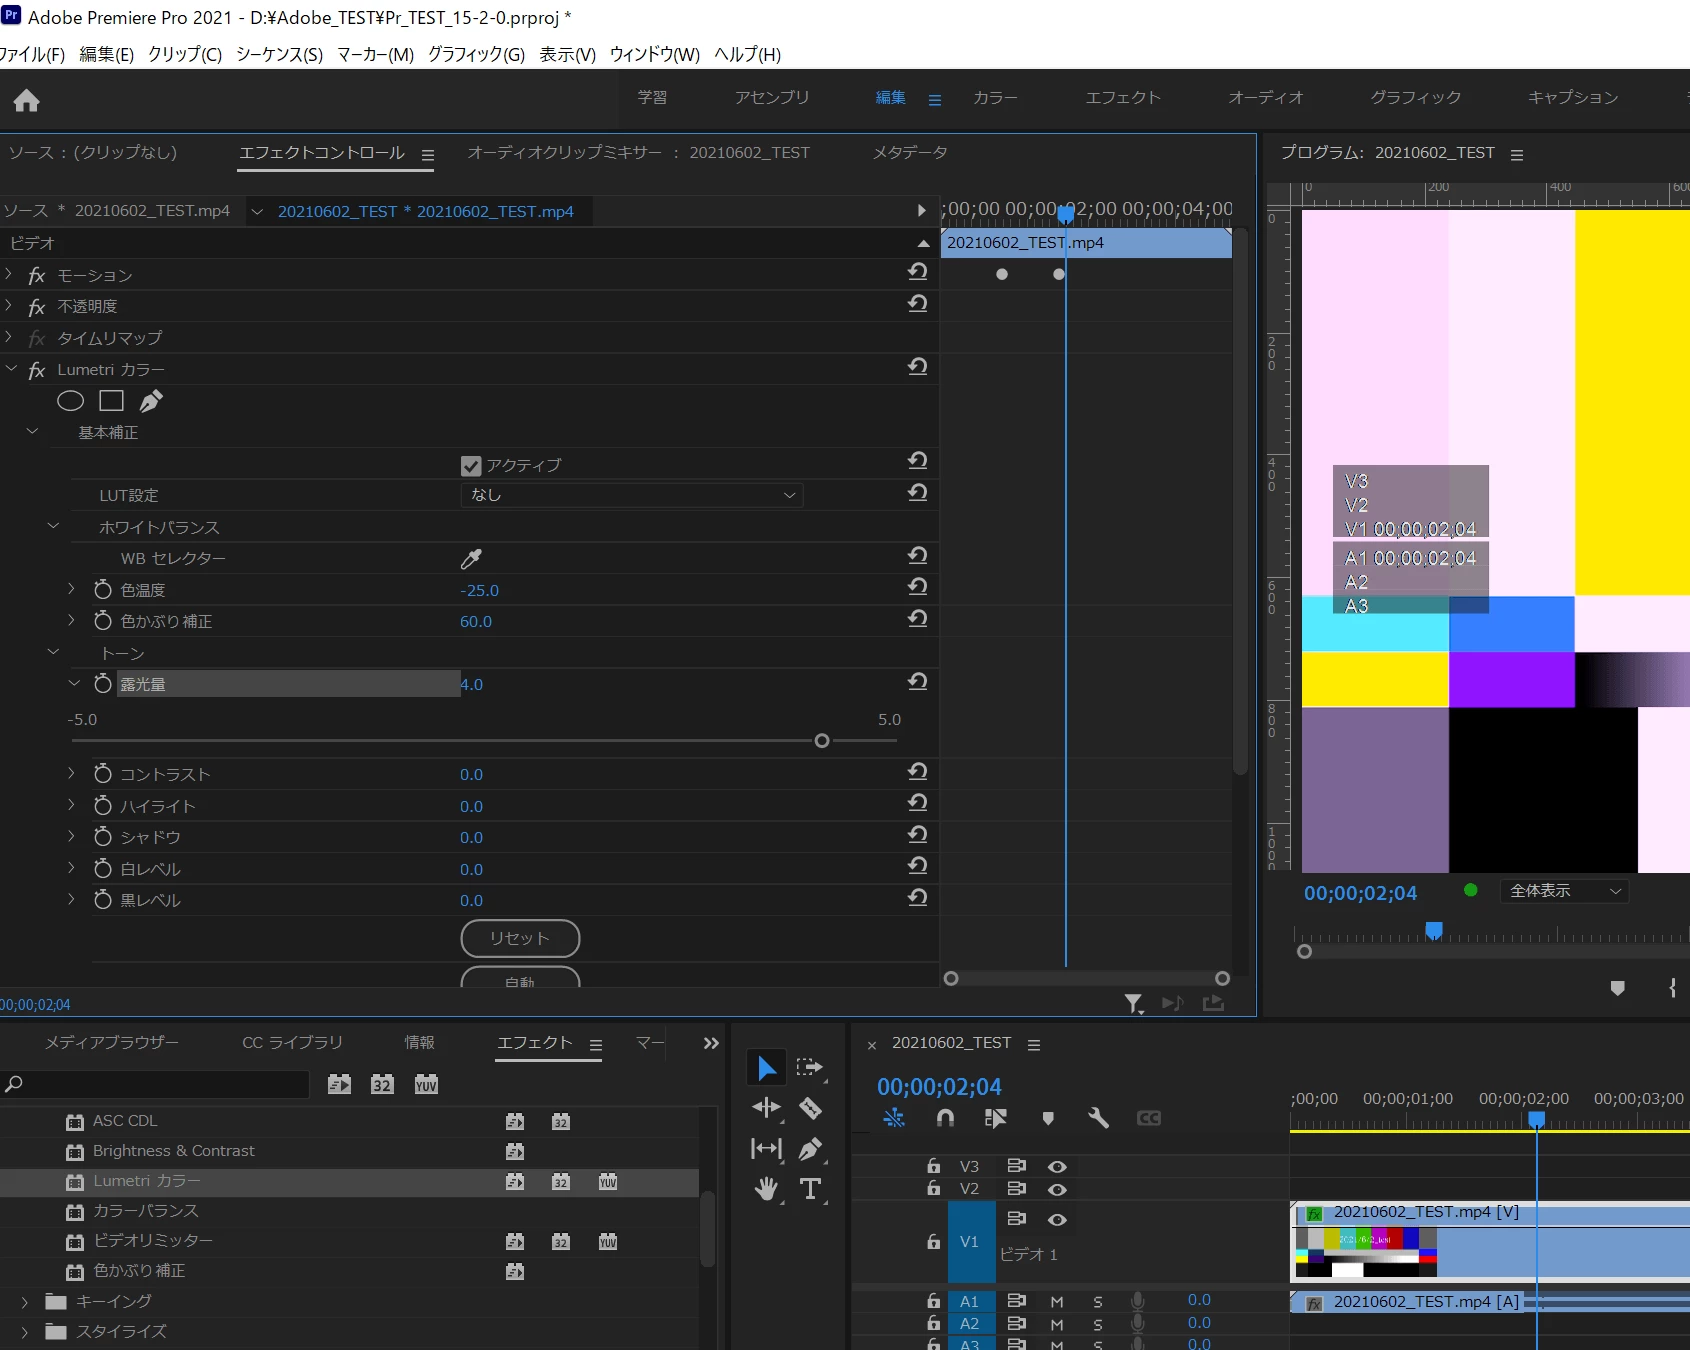Image resolution: width=1690 pixels, height=1350 pixels.
Task: Open the 全体表示 zoom level dropdown
Action: click(1564, 891)
